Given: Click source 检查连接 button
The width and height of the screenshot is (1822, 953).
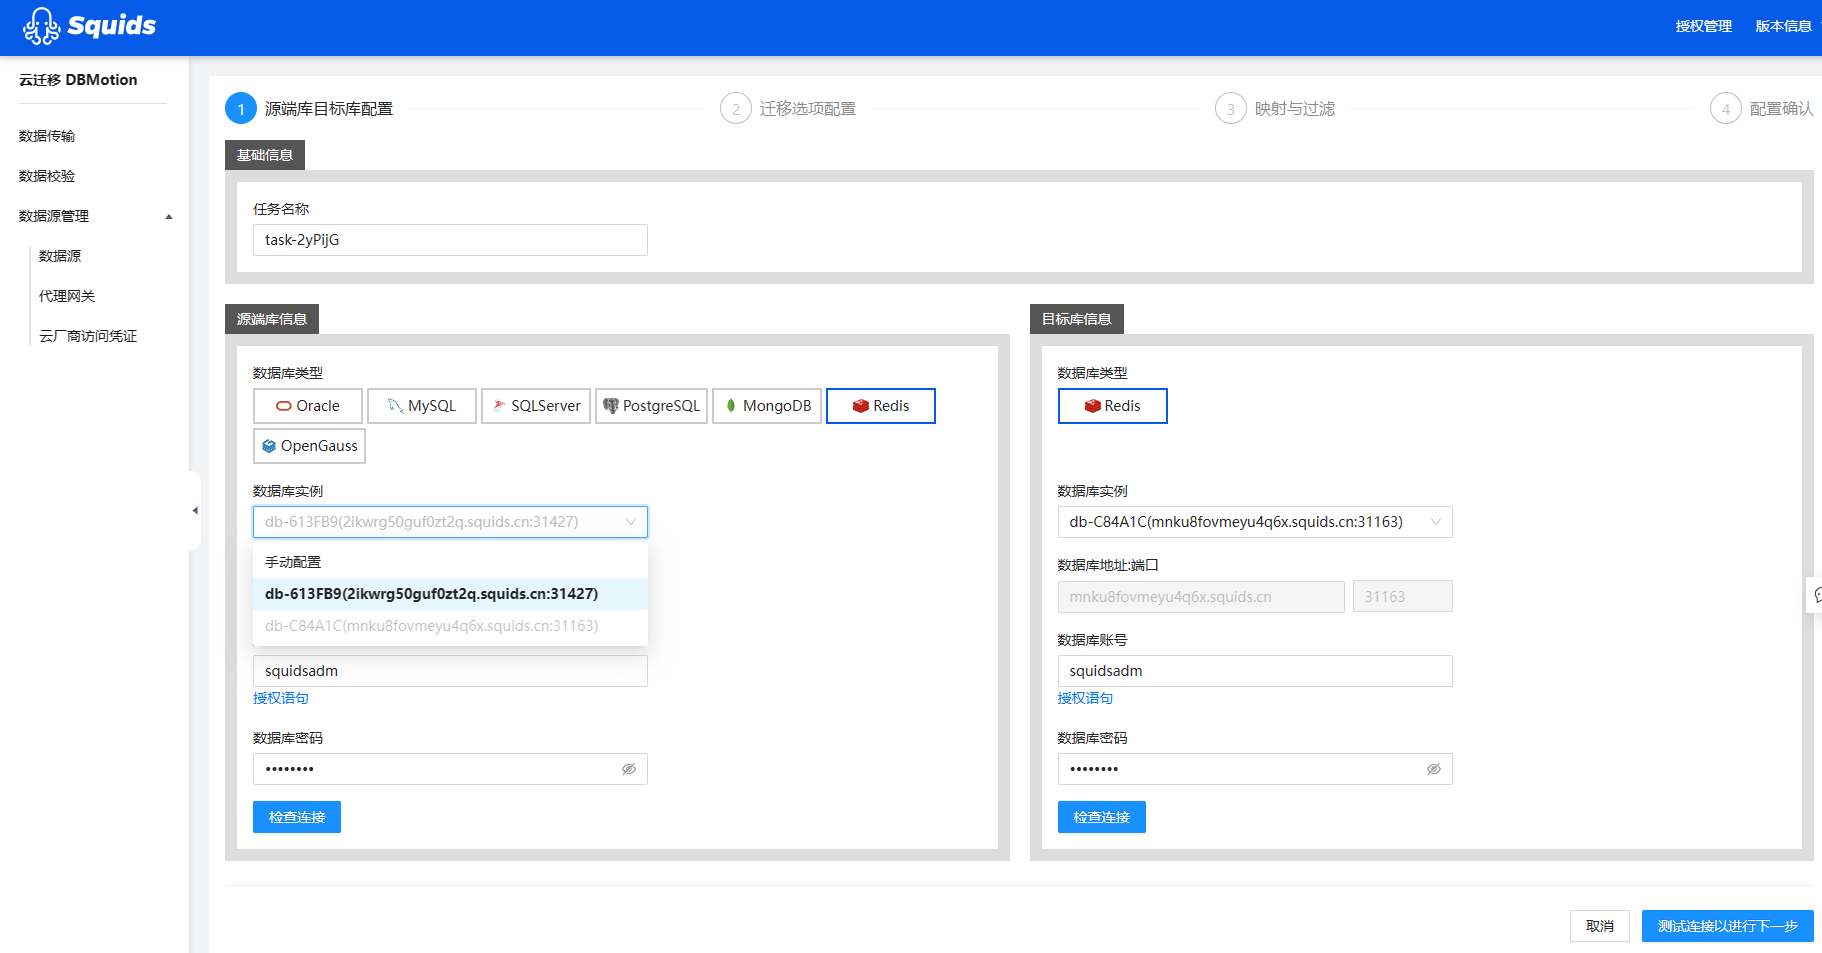Looking at the screenshot, I should 297,817.
